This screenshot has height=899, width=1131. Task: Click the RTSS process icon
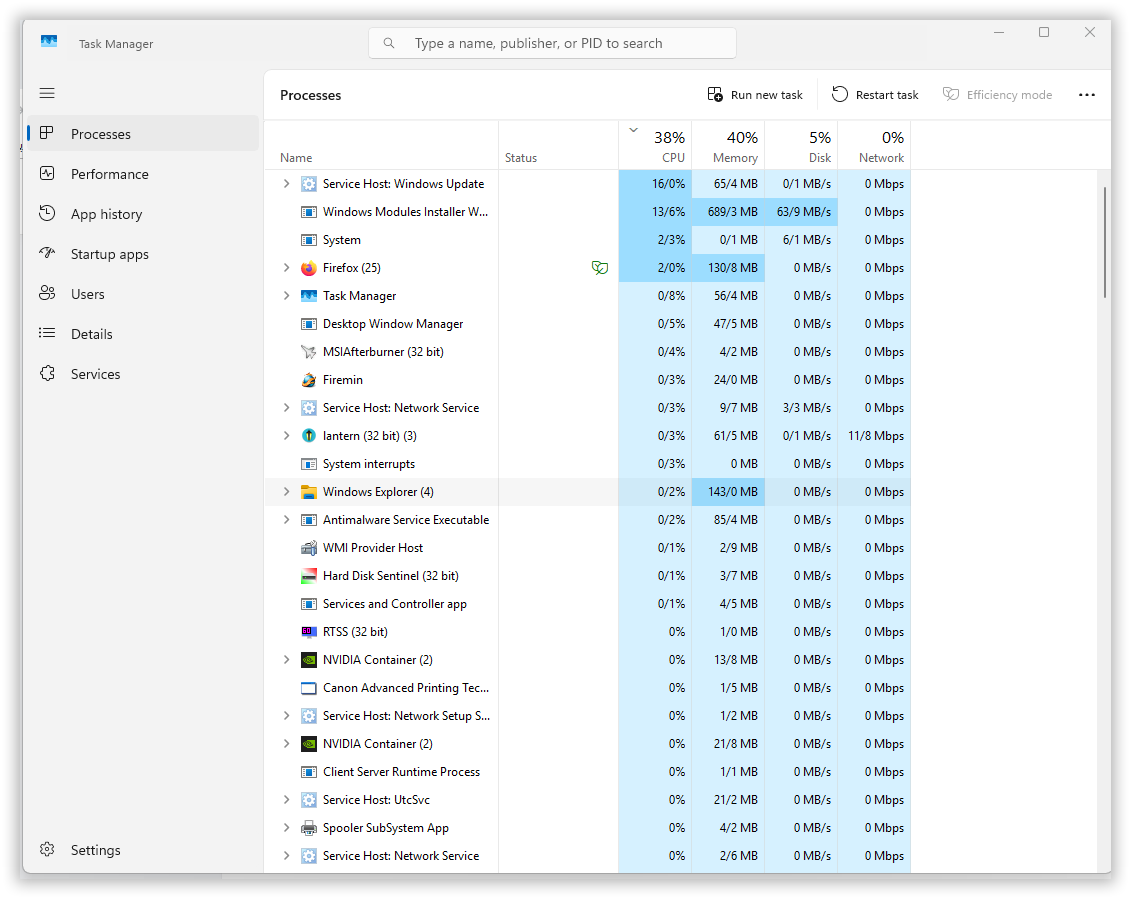309,632
